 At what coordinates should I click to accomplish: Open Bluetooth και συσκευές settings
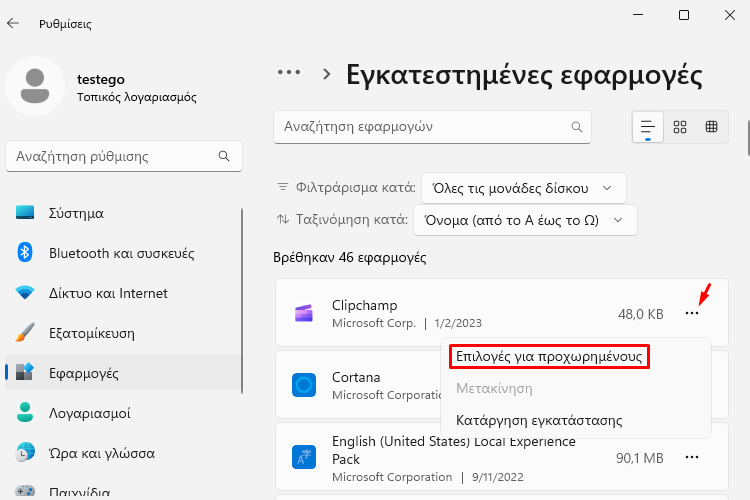123,253
